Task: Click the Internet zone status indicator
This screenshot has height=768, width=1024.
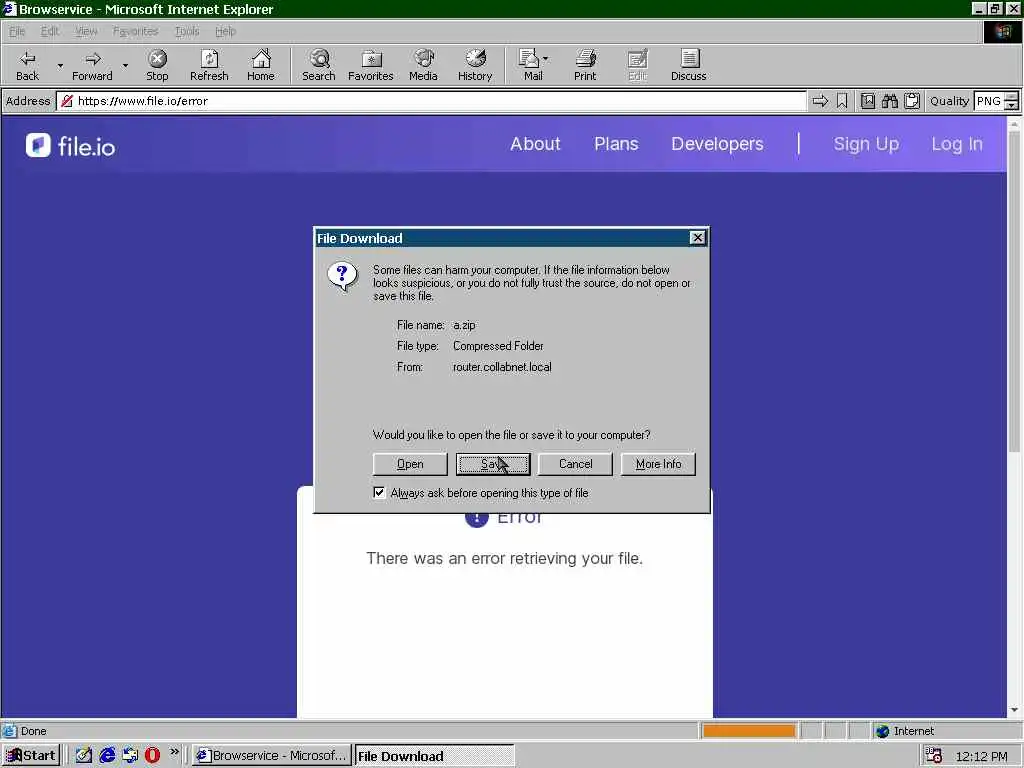Action: click(x=905, y=731)
